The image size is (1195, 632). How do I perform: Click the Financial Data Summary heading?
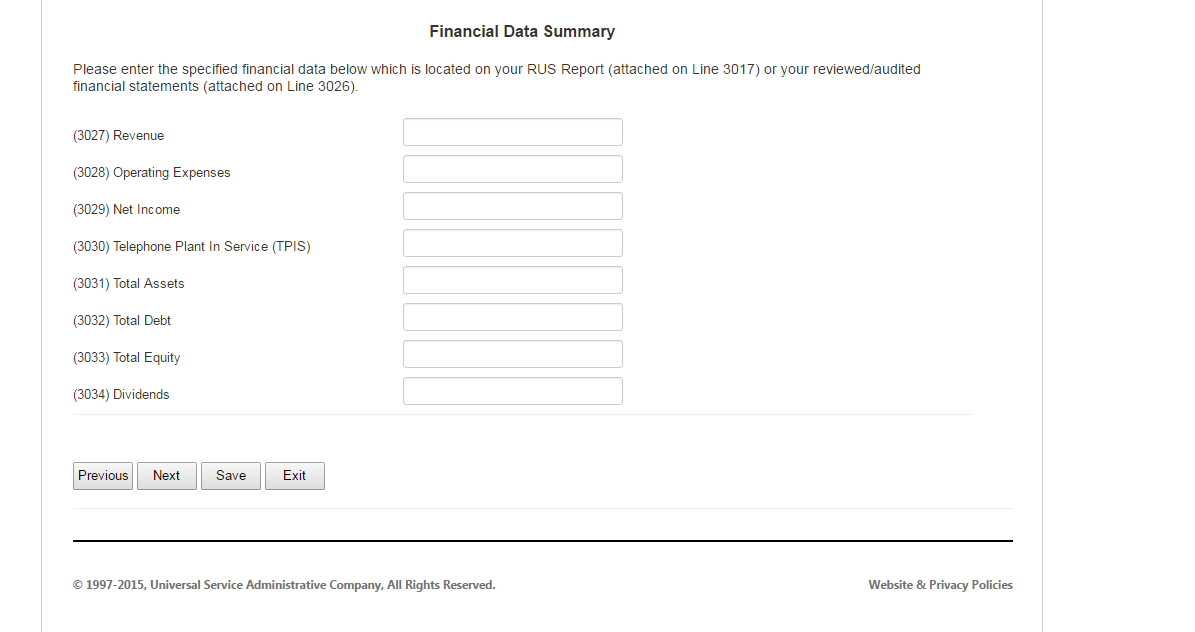(x=522, y=32)
